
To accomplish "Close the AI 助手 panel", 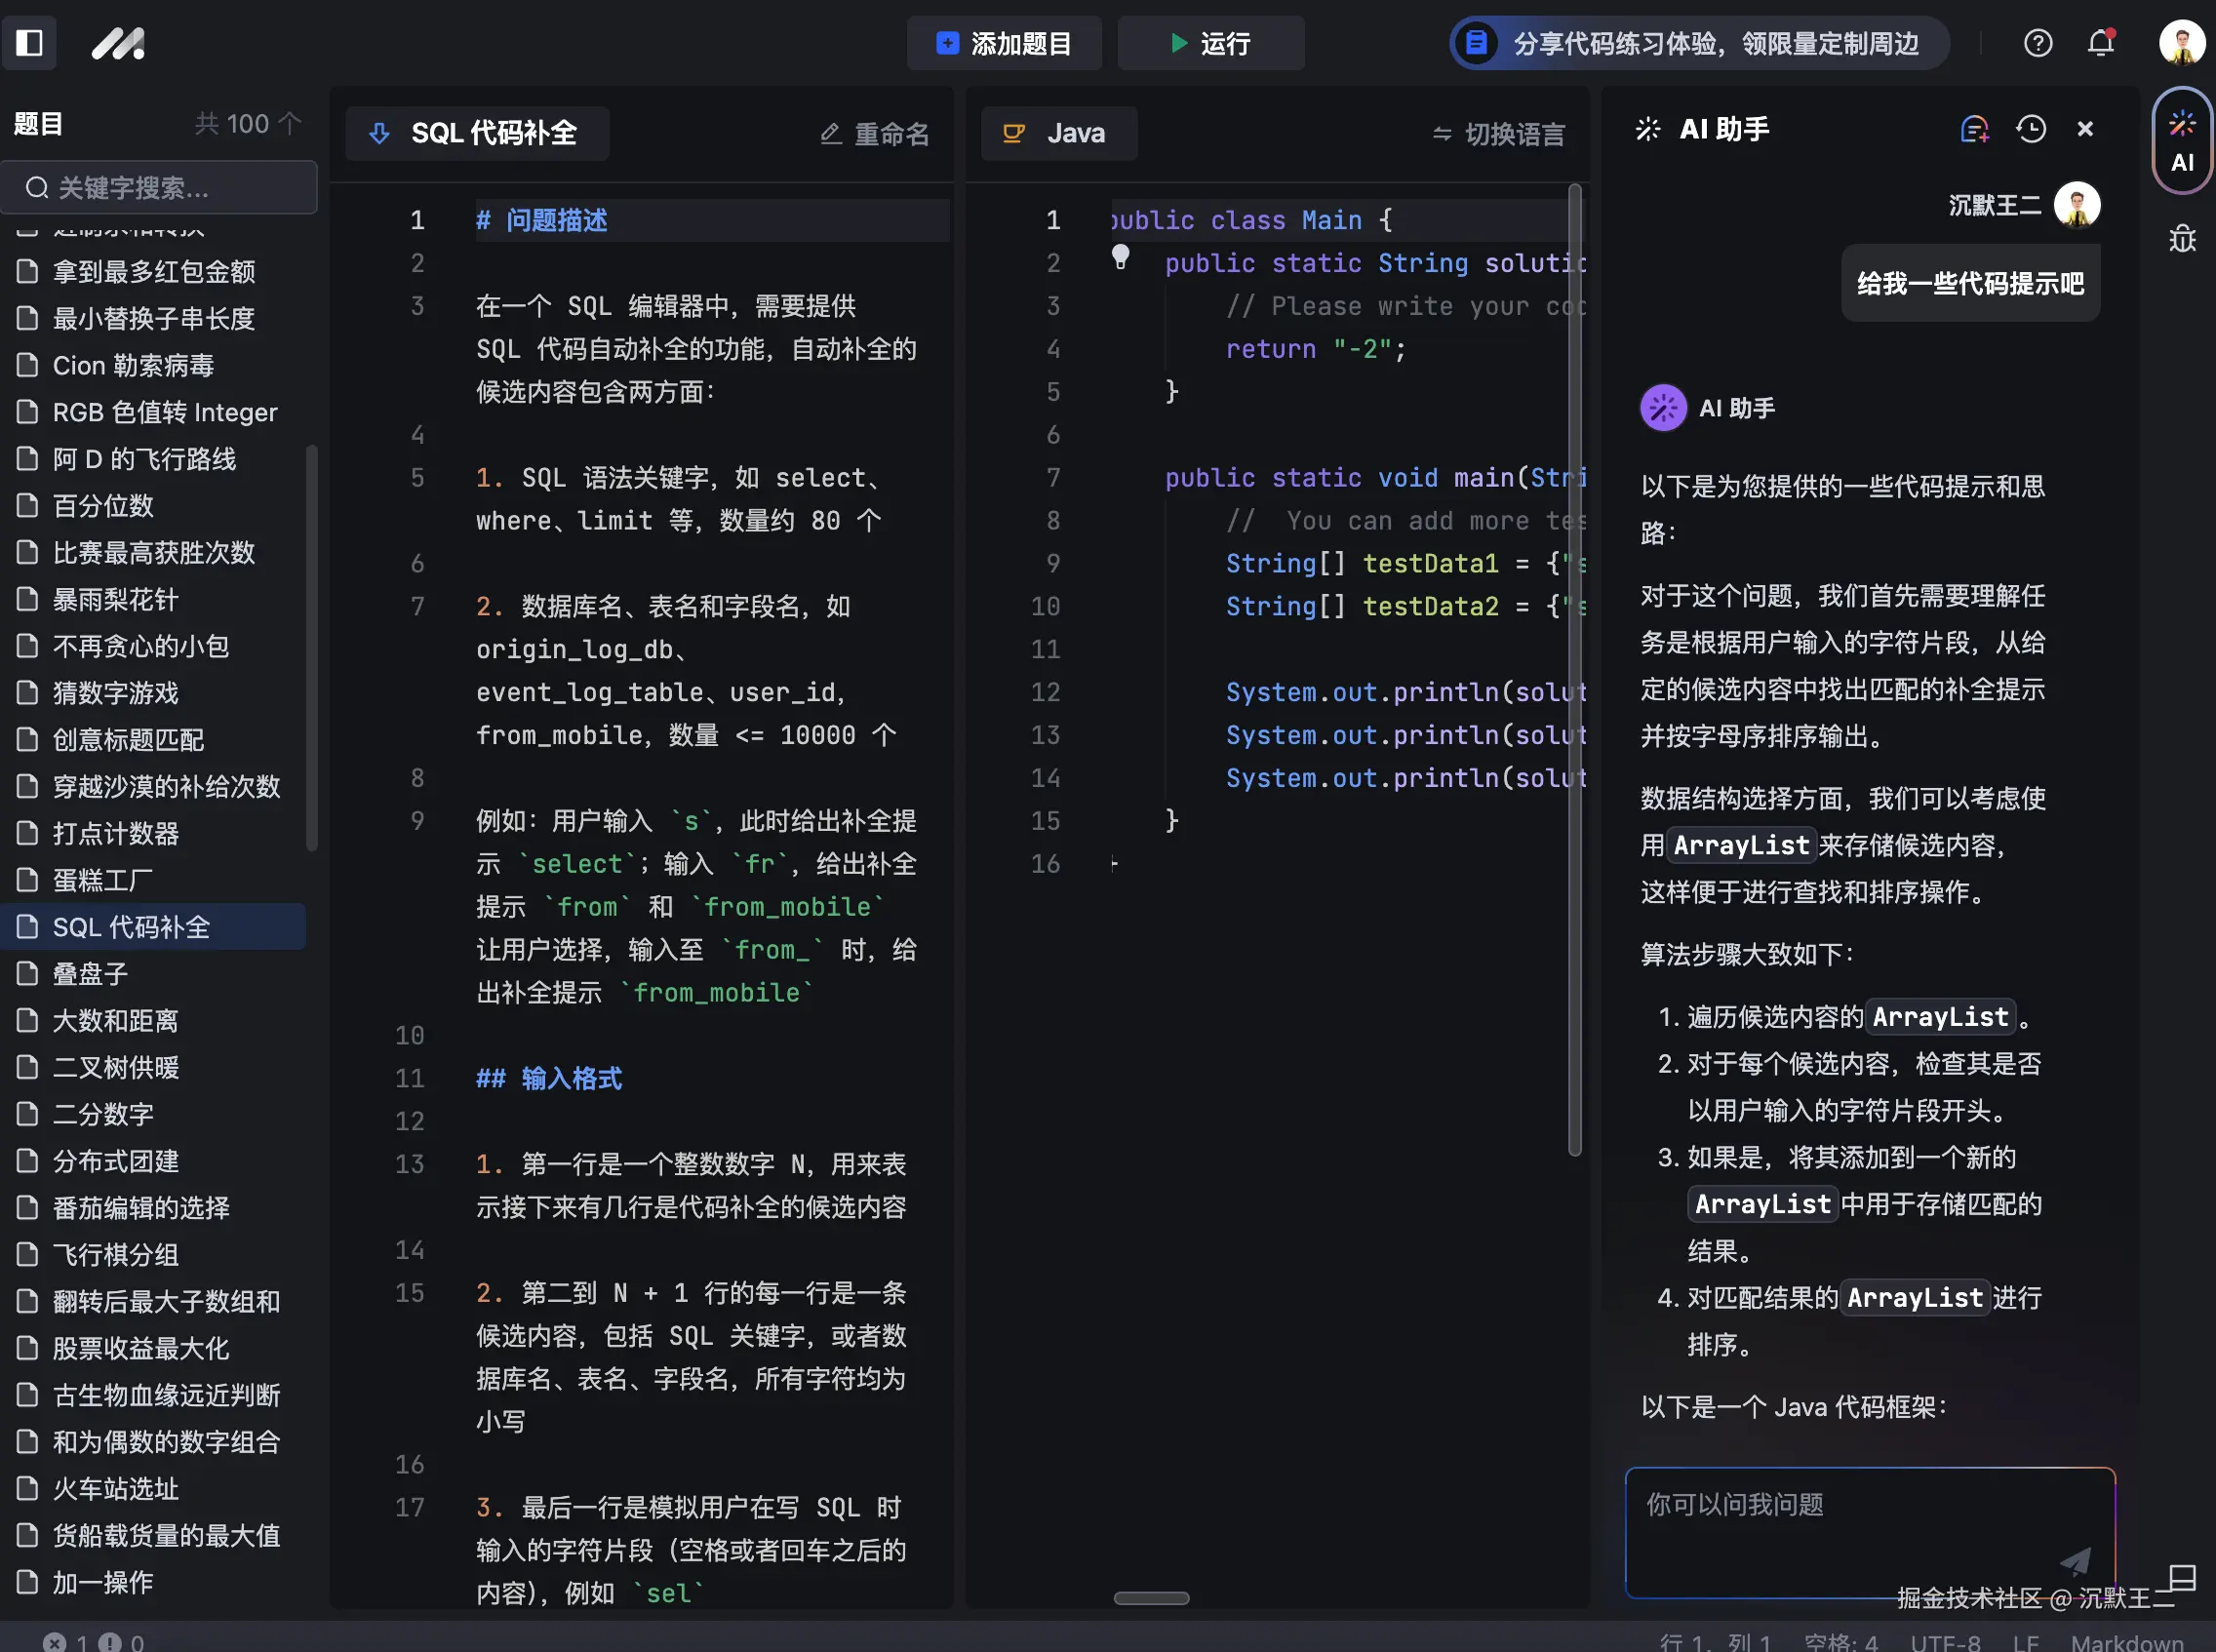I will (x=2085, y=129).
